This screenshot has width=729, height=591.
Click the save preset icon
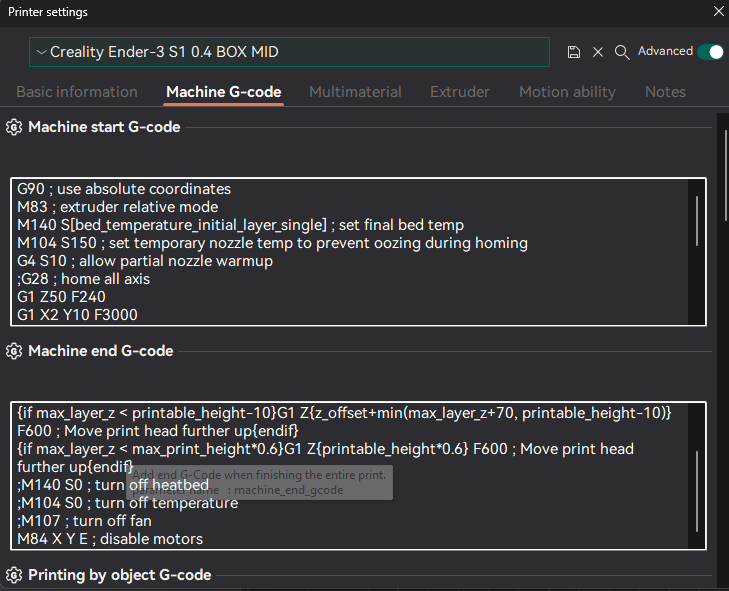pyautogui.click(x=574, y=52)
